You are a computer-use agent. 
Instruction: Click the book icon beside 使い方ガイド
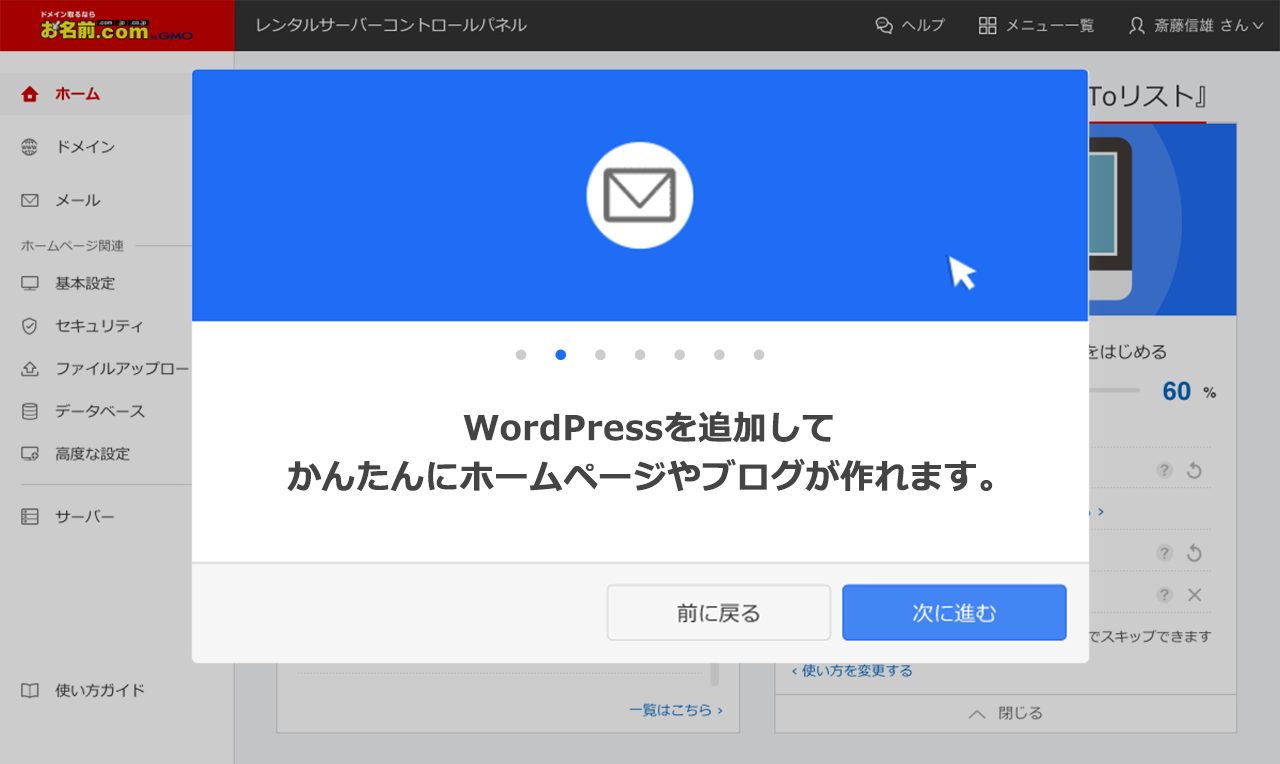click(30, 690)
